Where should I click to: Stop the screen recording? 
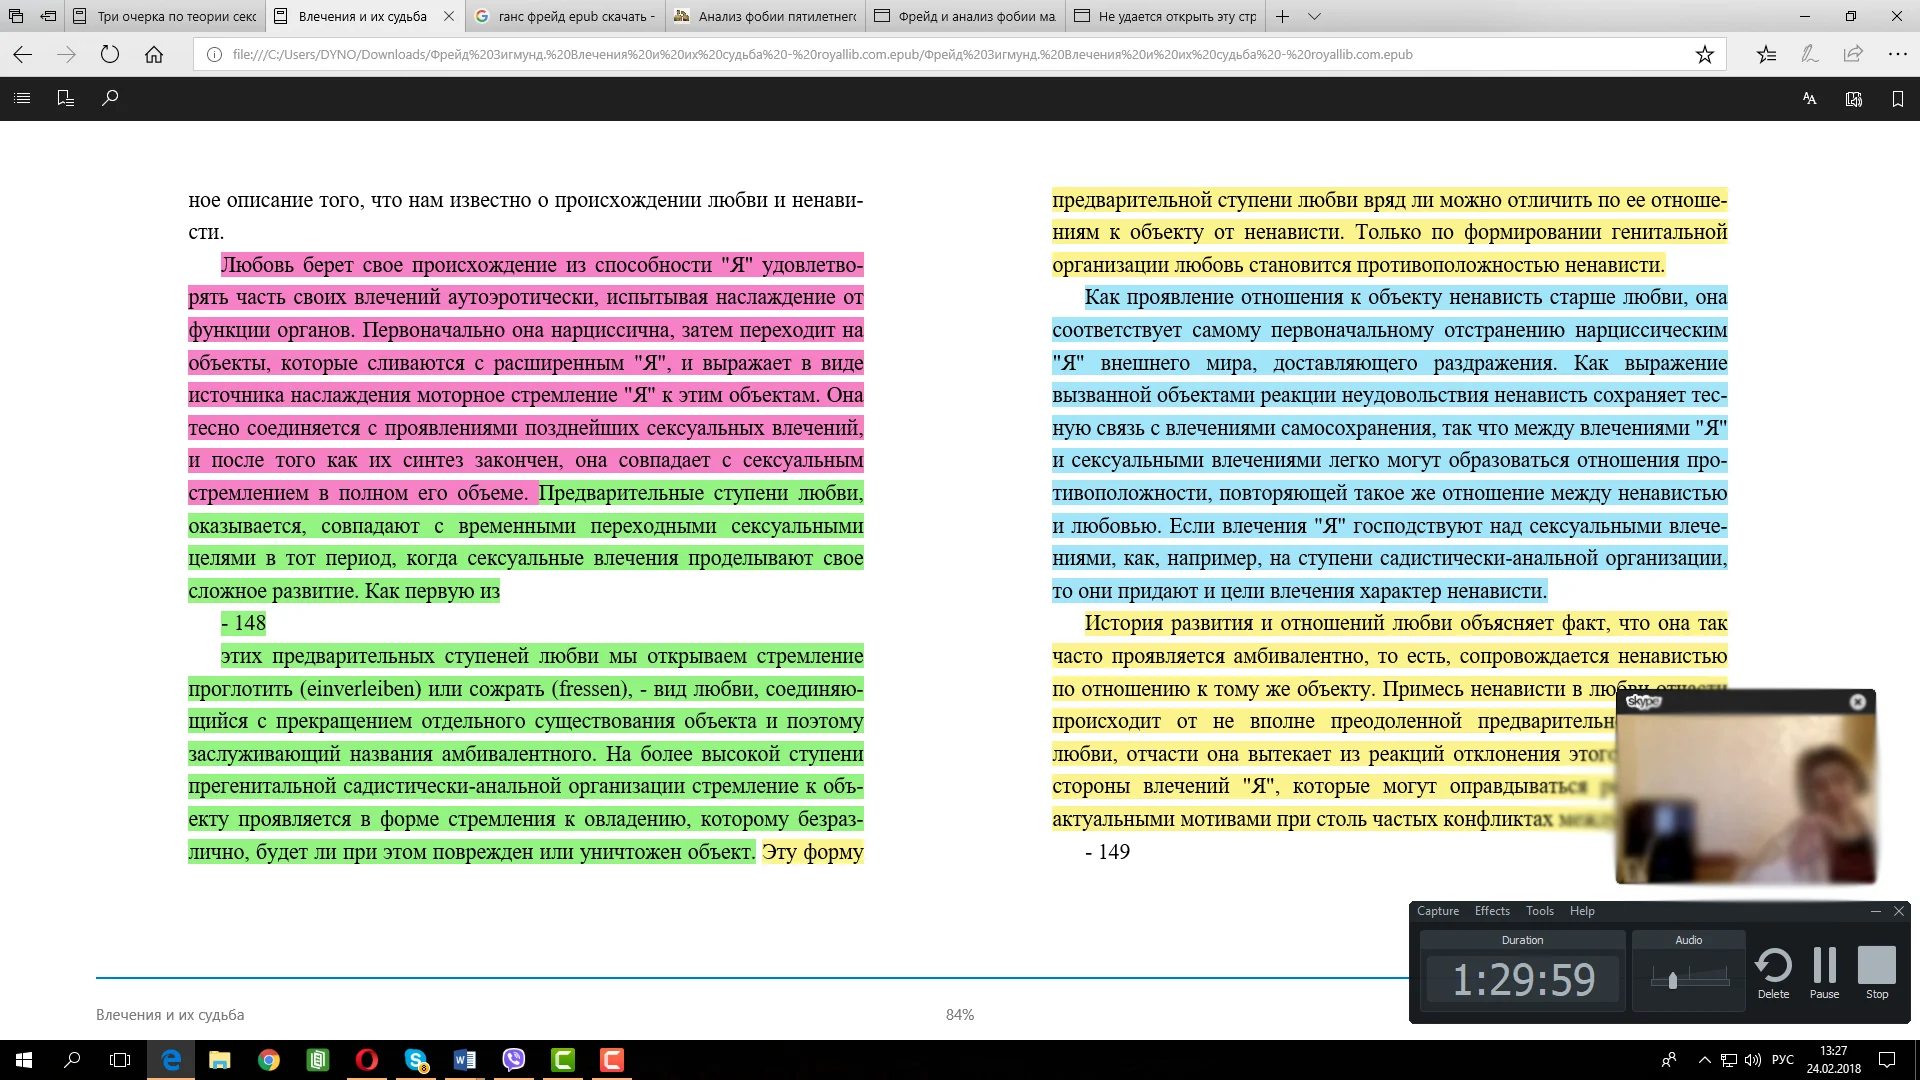pos(1876,972)
